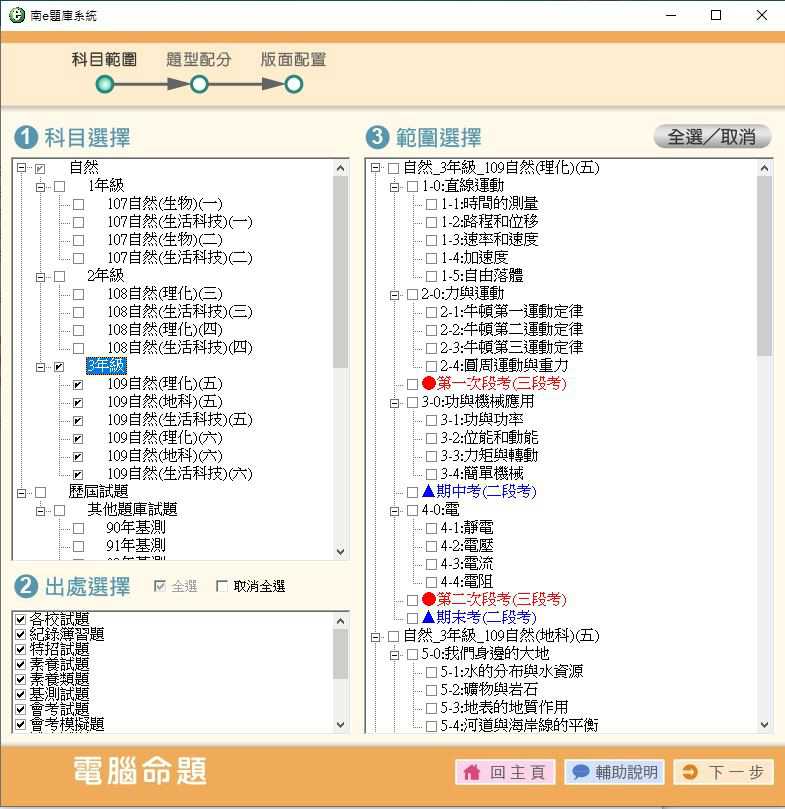Check the 5-0:我們身邊的大地 checkbox
785x809 pixels.
[x=412, y=655]
